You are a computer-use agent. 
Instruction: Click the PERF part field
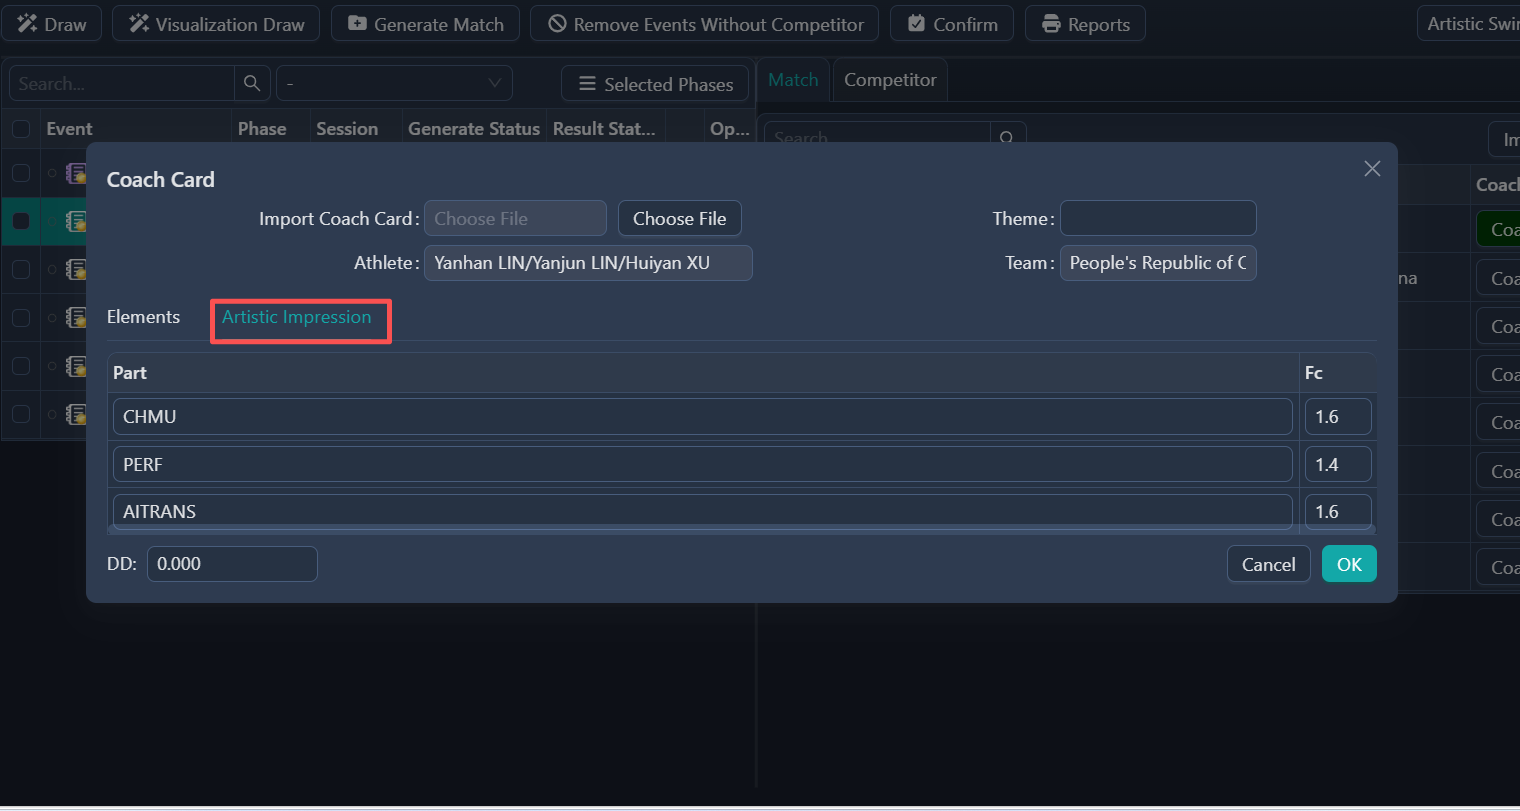point(702,465)
